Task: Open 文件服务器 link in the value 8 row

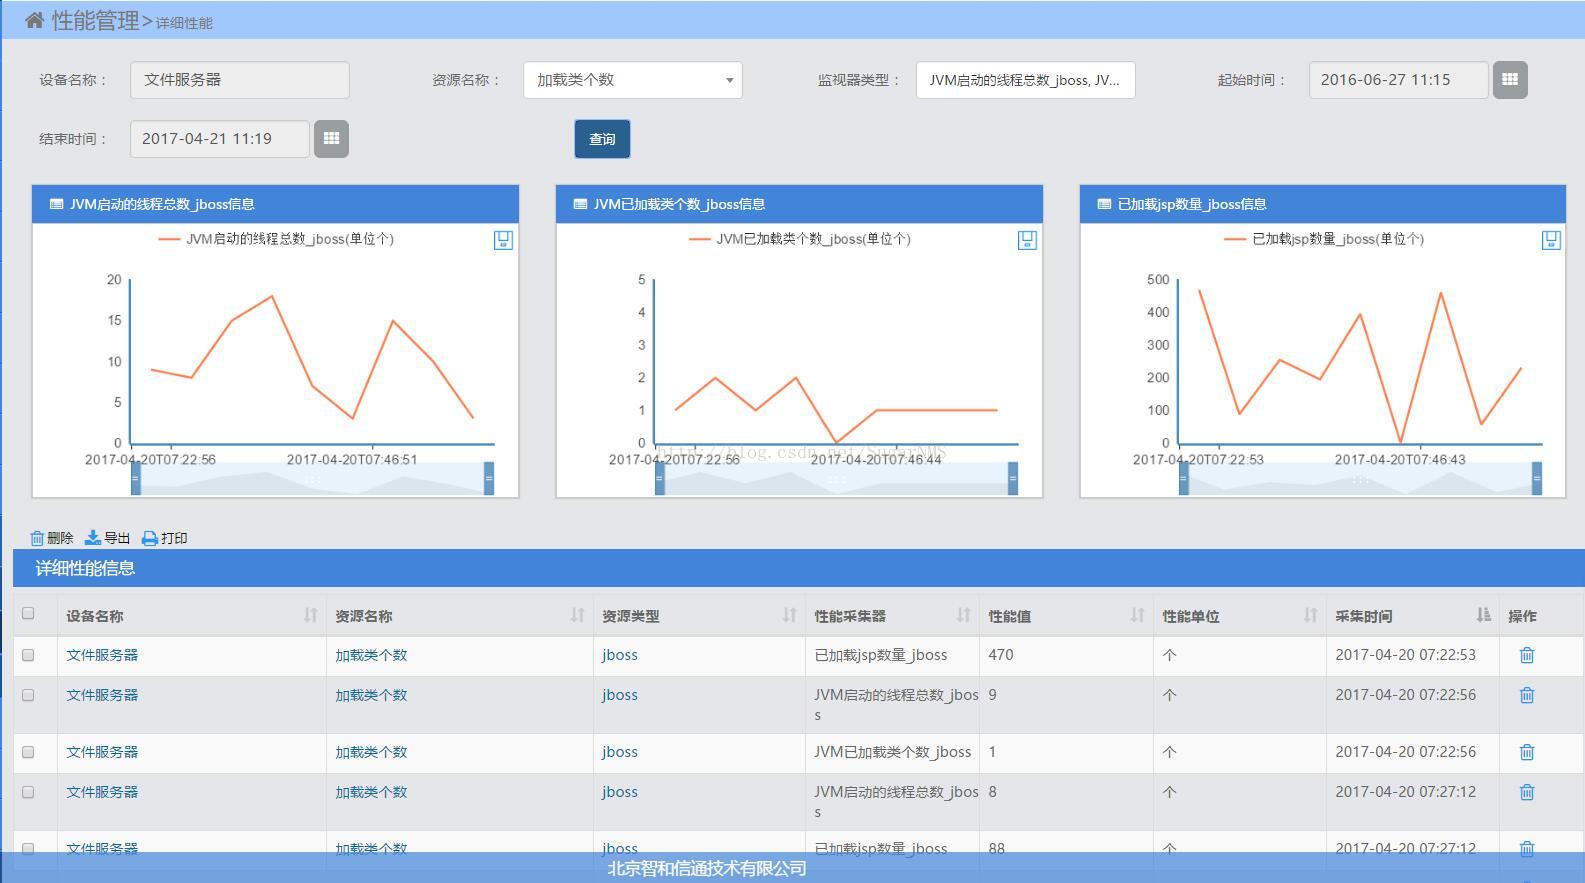Action: (102, 792)
